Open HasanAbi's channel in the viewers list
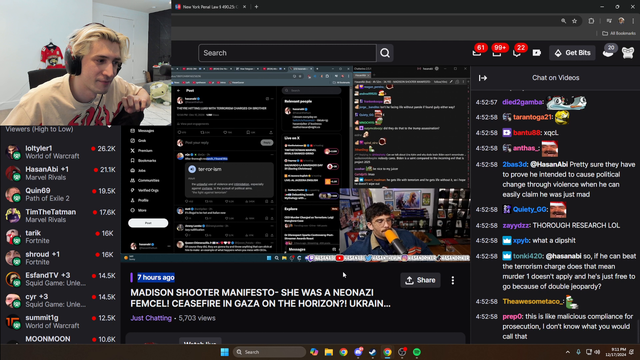The image size is (640, 360). (60, 173)
